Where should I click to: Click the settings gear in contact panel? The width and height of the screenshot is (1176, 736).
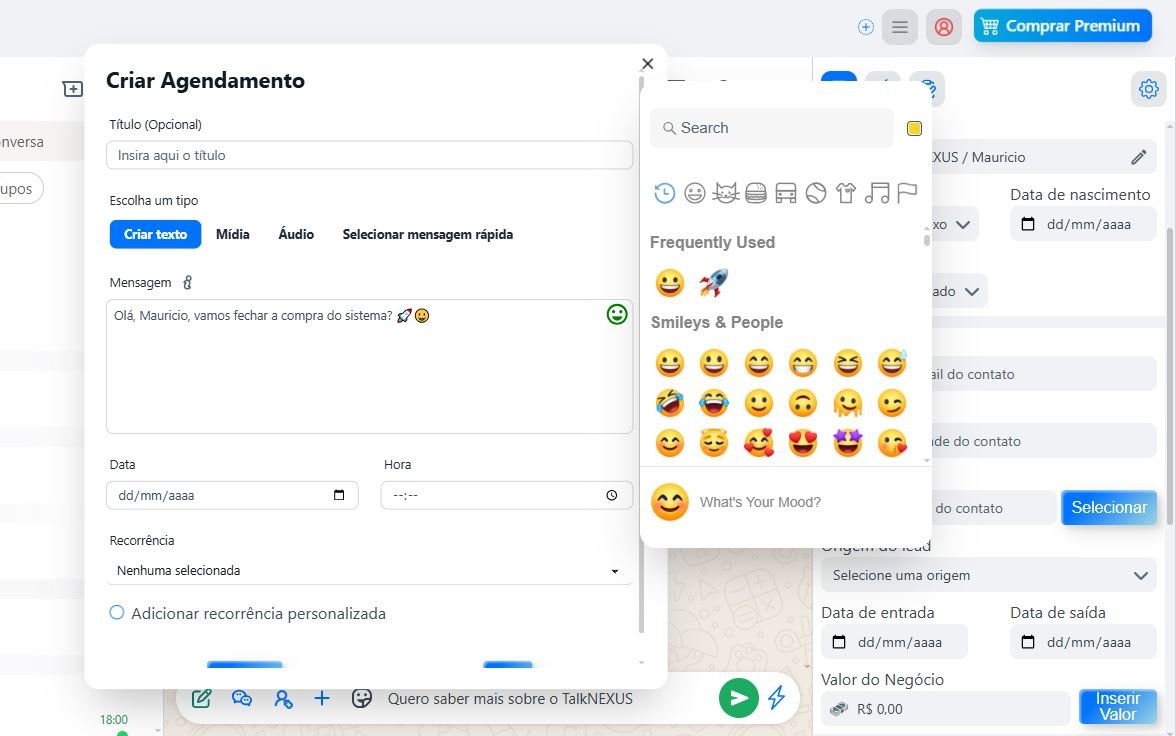coord(1148,89)
